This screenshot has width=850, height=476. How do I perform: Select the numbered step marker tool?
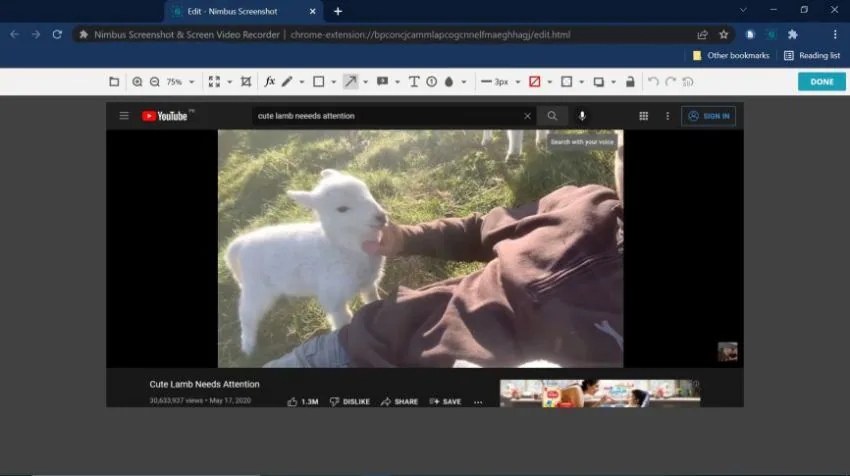click(x=432, y=82)
